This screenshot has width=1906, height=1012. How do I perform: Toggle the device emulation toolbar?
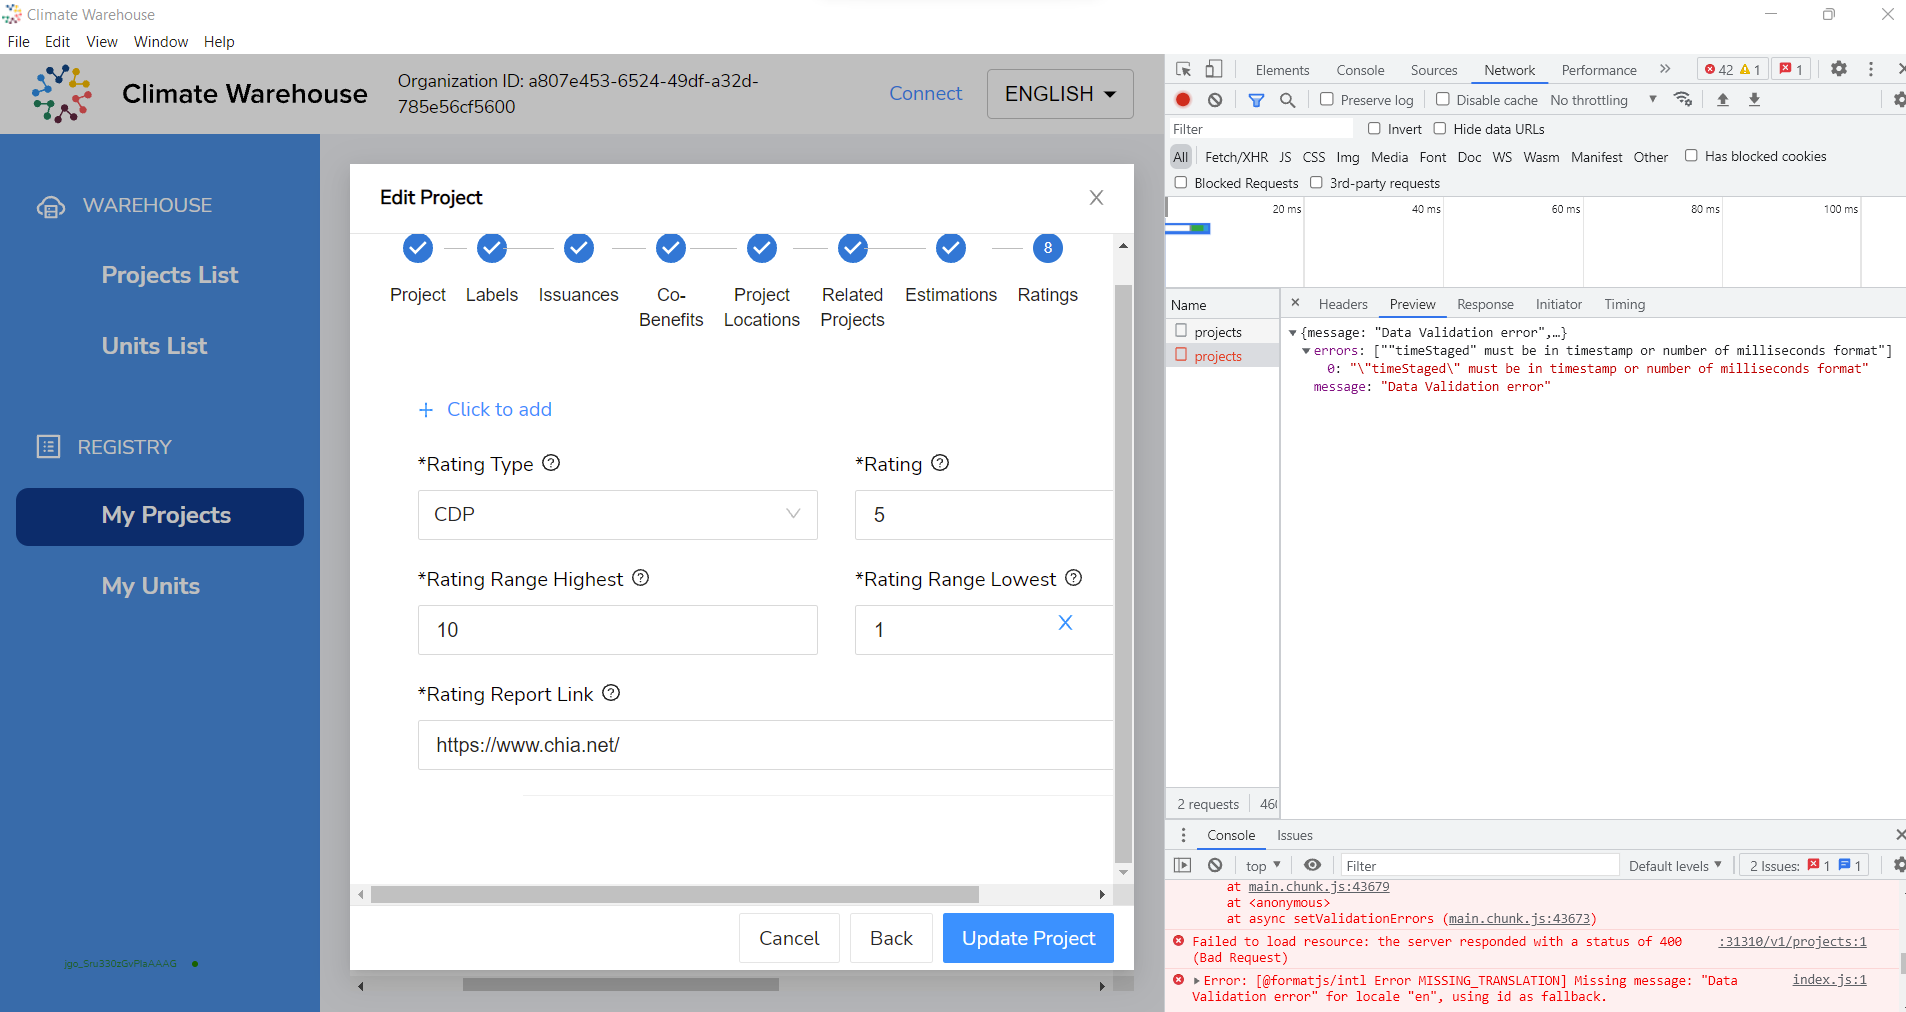(1214, 69)
